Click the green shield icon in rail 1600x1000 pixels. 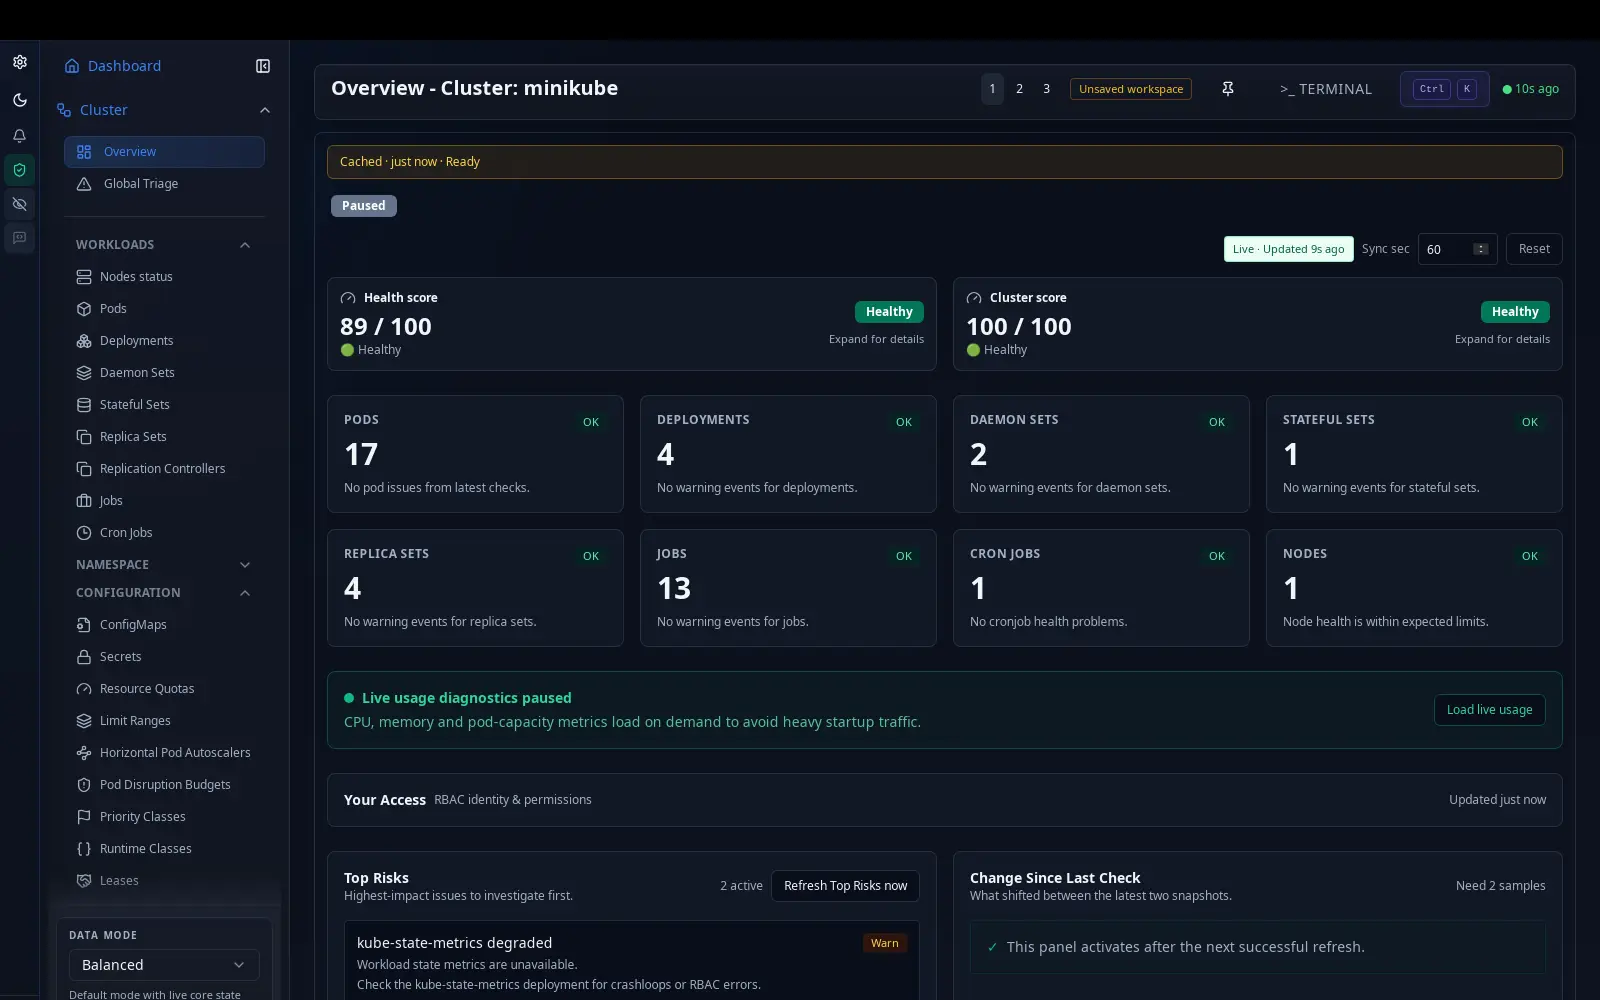(x=19, y=170)
